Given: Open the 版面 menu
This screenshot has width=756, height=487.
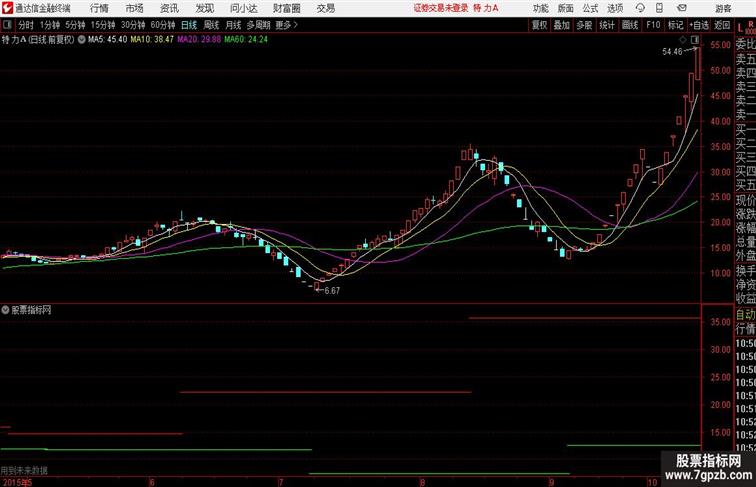Looking at the screenshot, I should pos(565,8).
